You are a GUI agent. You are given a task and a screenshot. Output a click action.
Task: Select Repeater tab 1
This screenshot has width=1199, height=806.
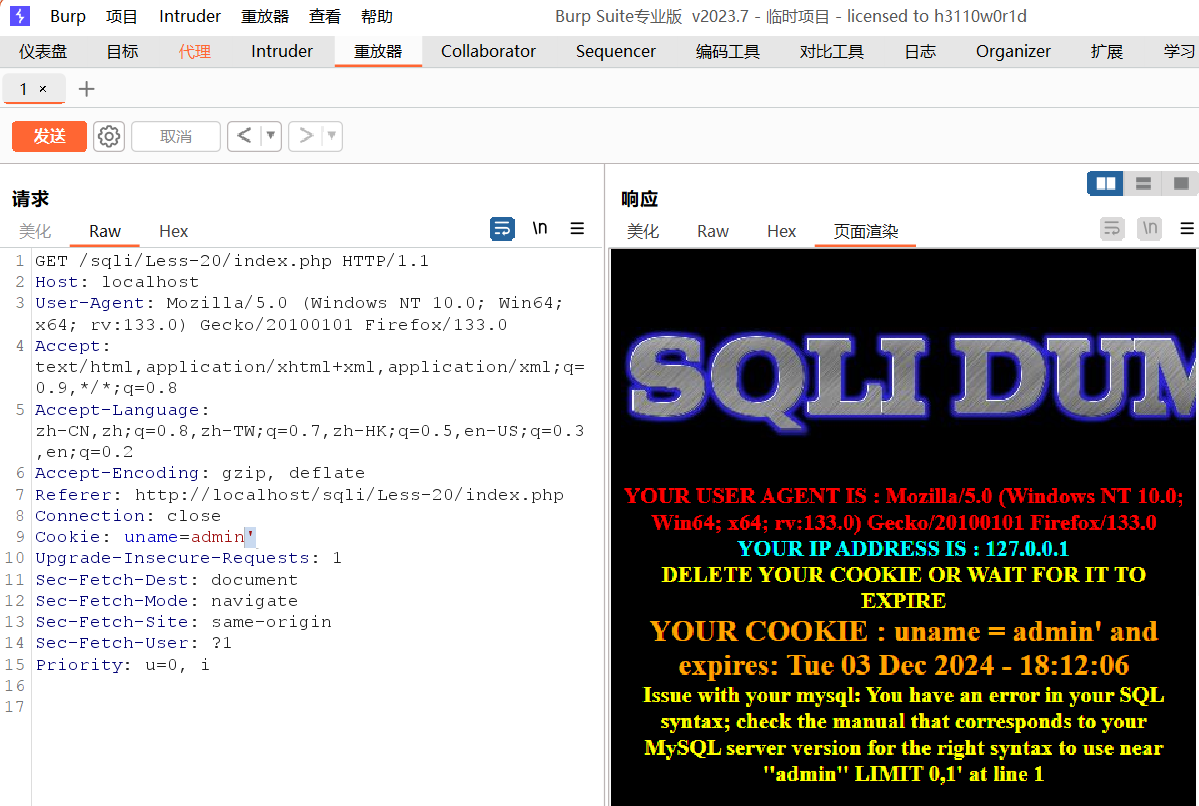click(x=24, y=89)
